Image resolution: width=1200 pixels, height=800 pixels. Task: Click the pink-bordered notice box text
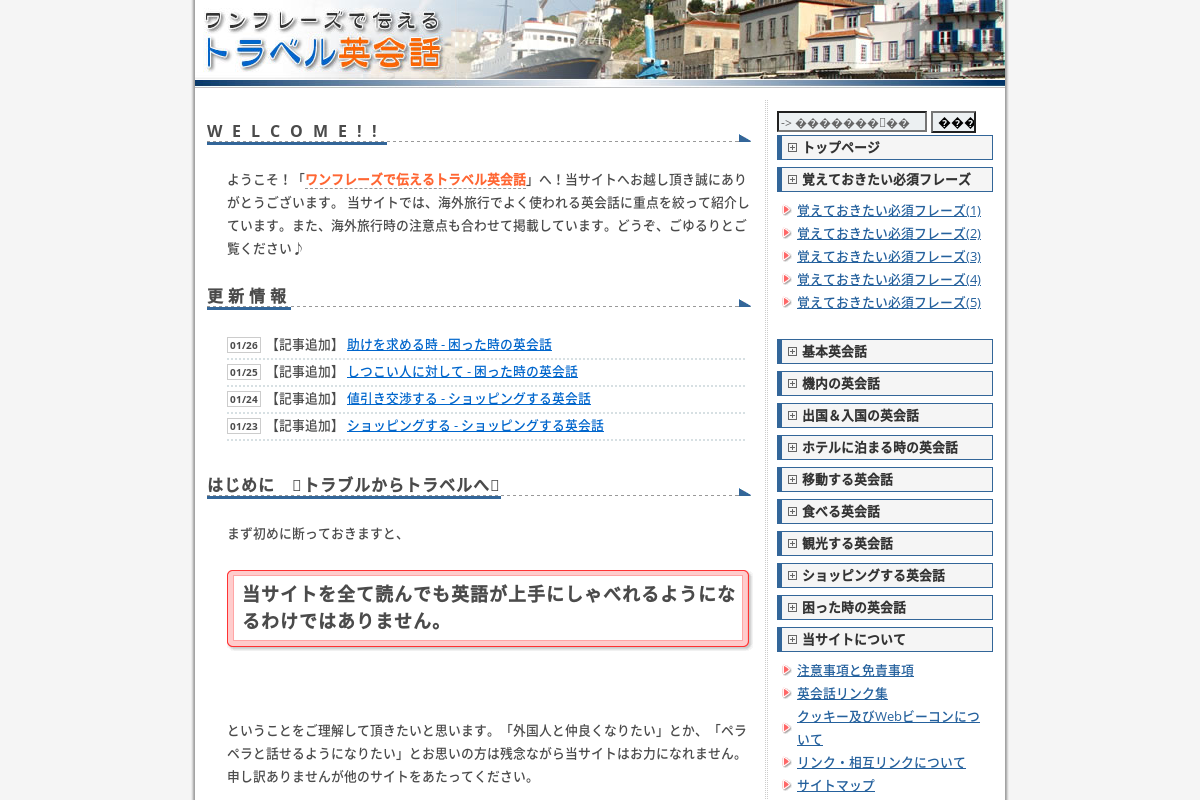(x=488, y=608)
